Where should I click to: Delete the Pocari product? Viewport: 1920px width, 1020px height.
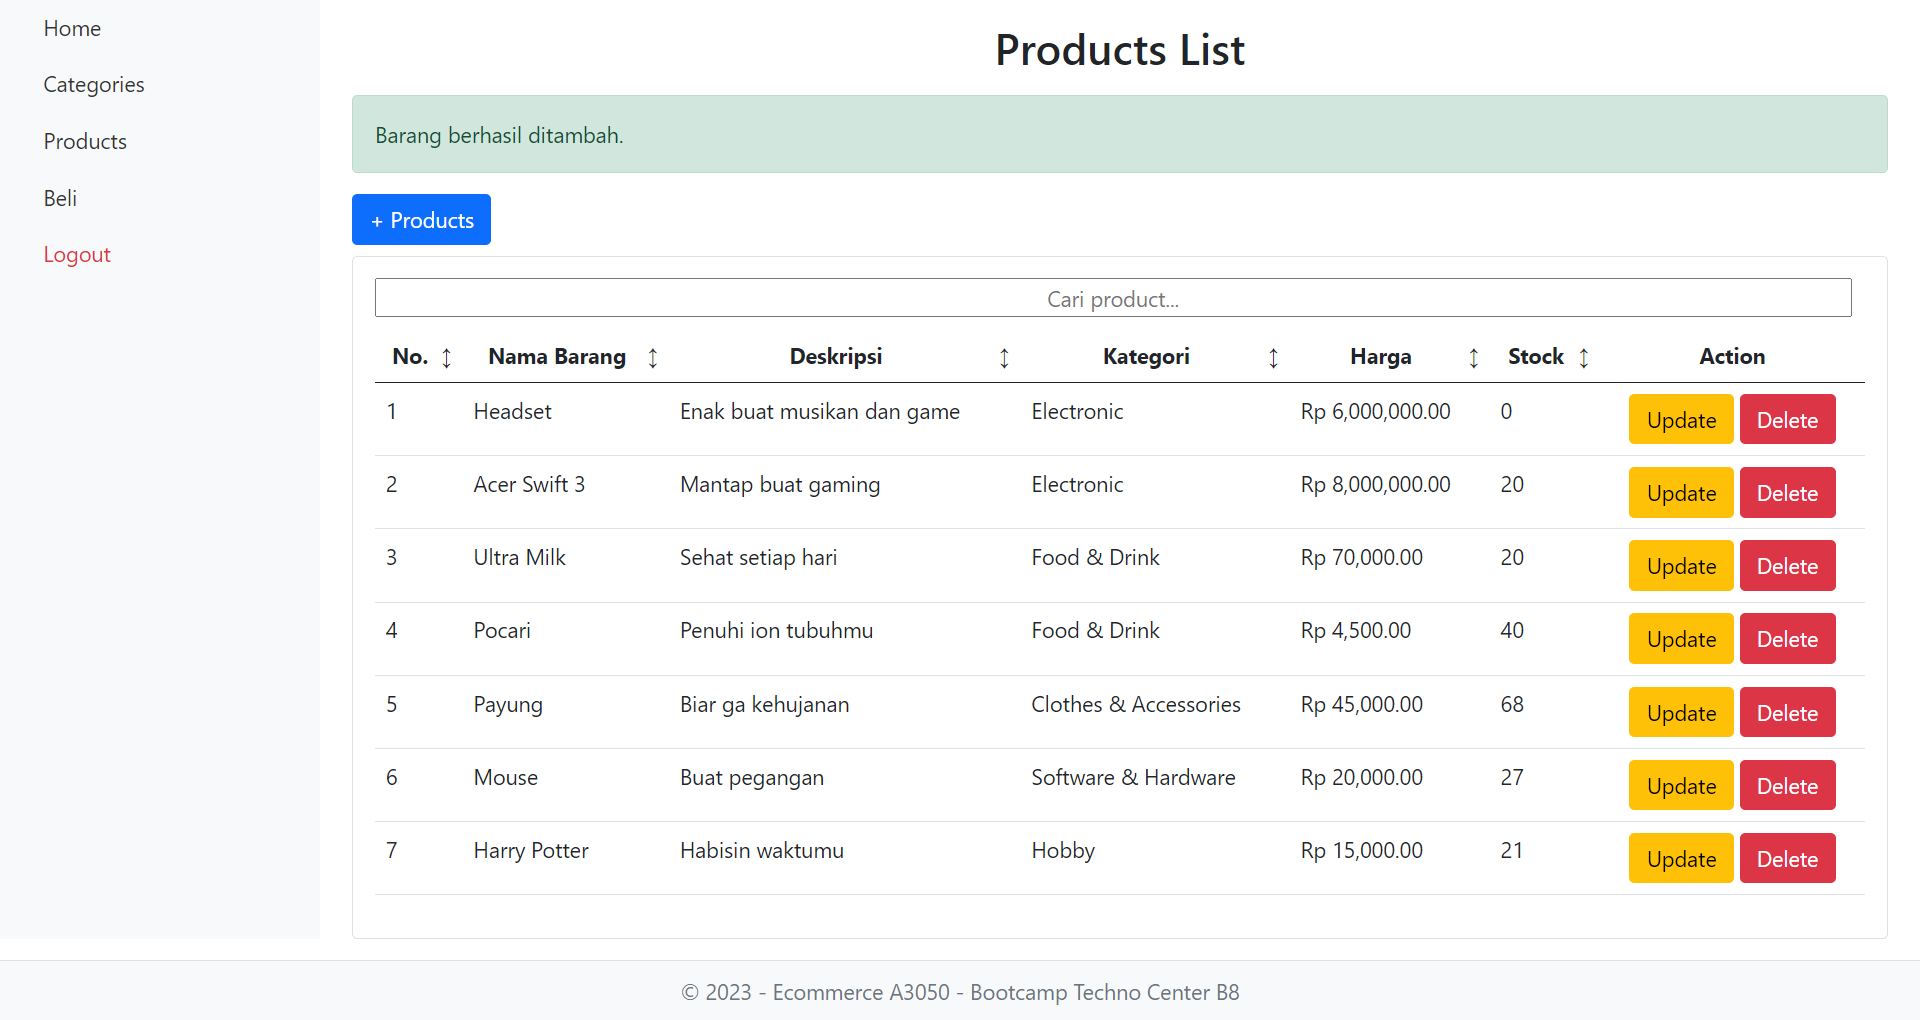(1786, 639)
